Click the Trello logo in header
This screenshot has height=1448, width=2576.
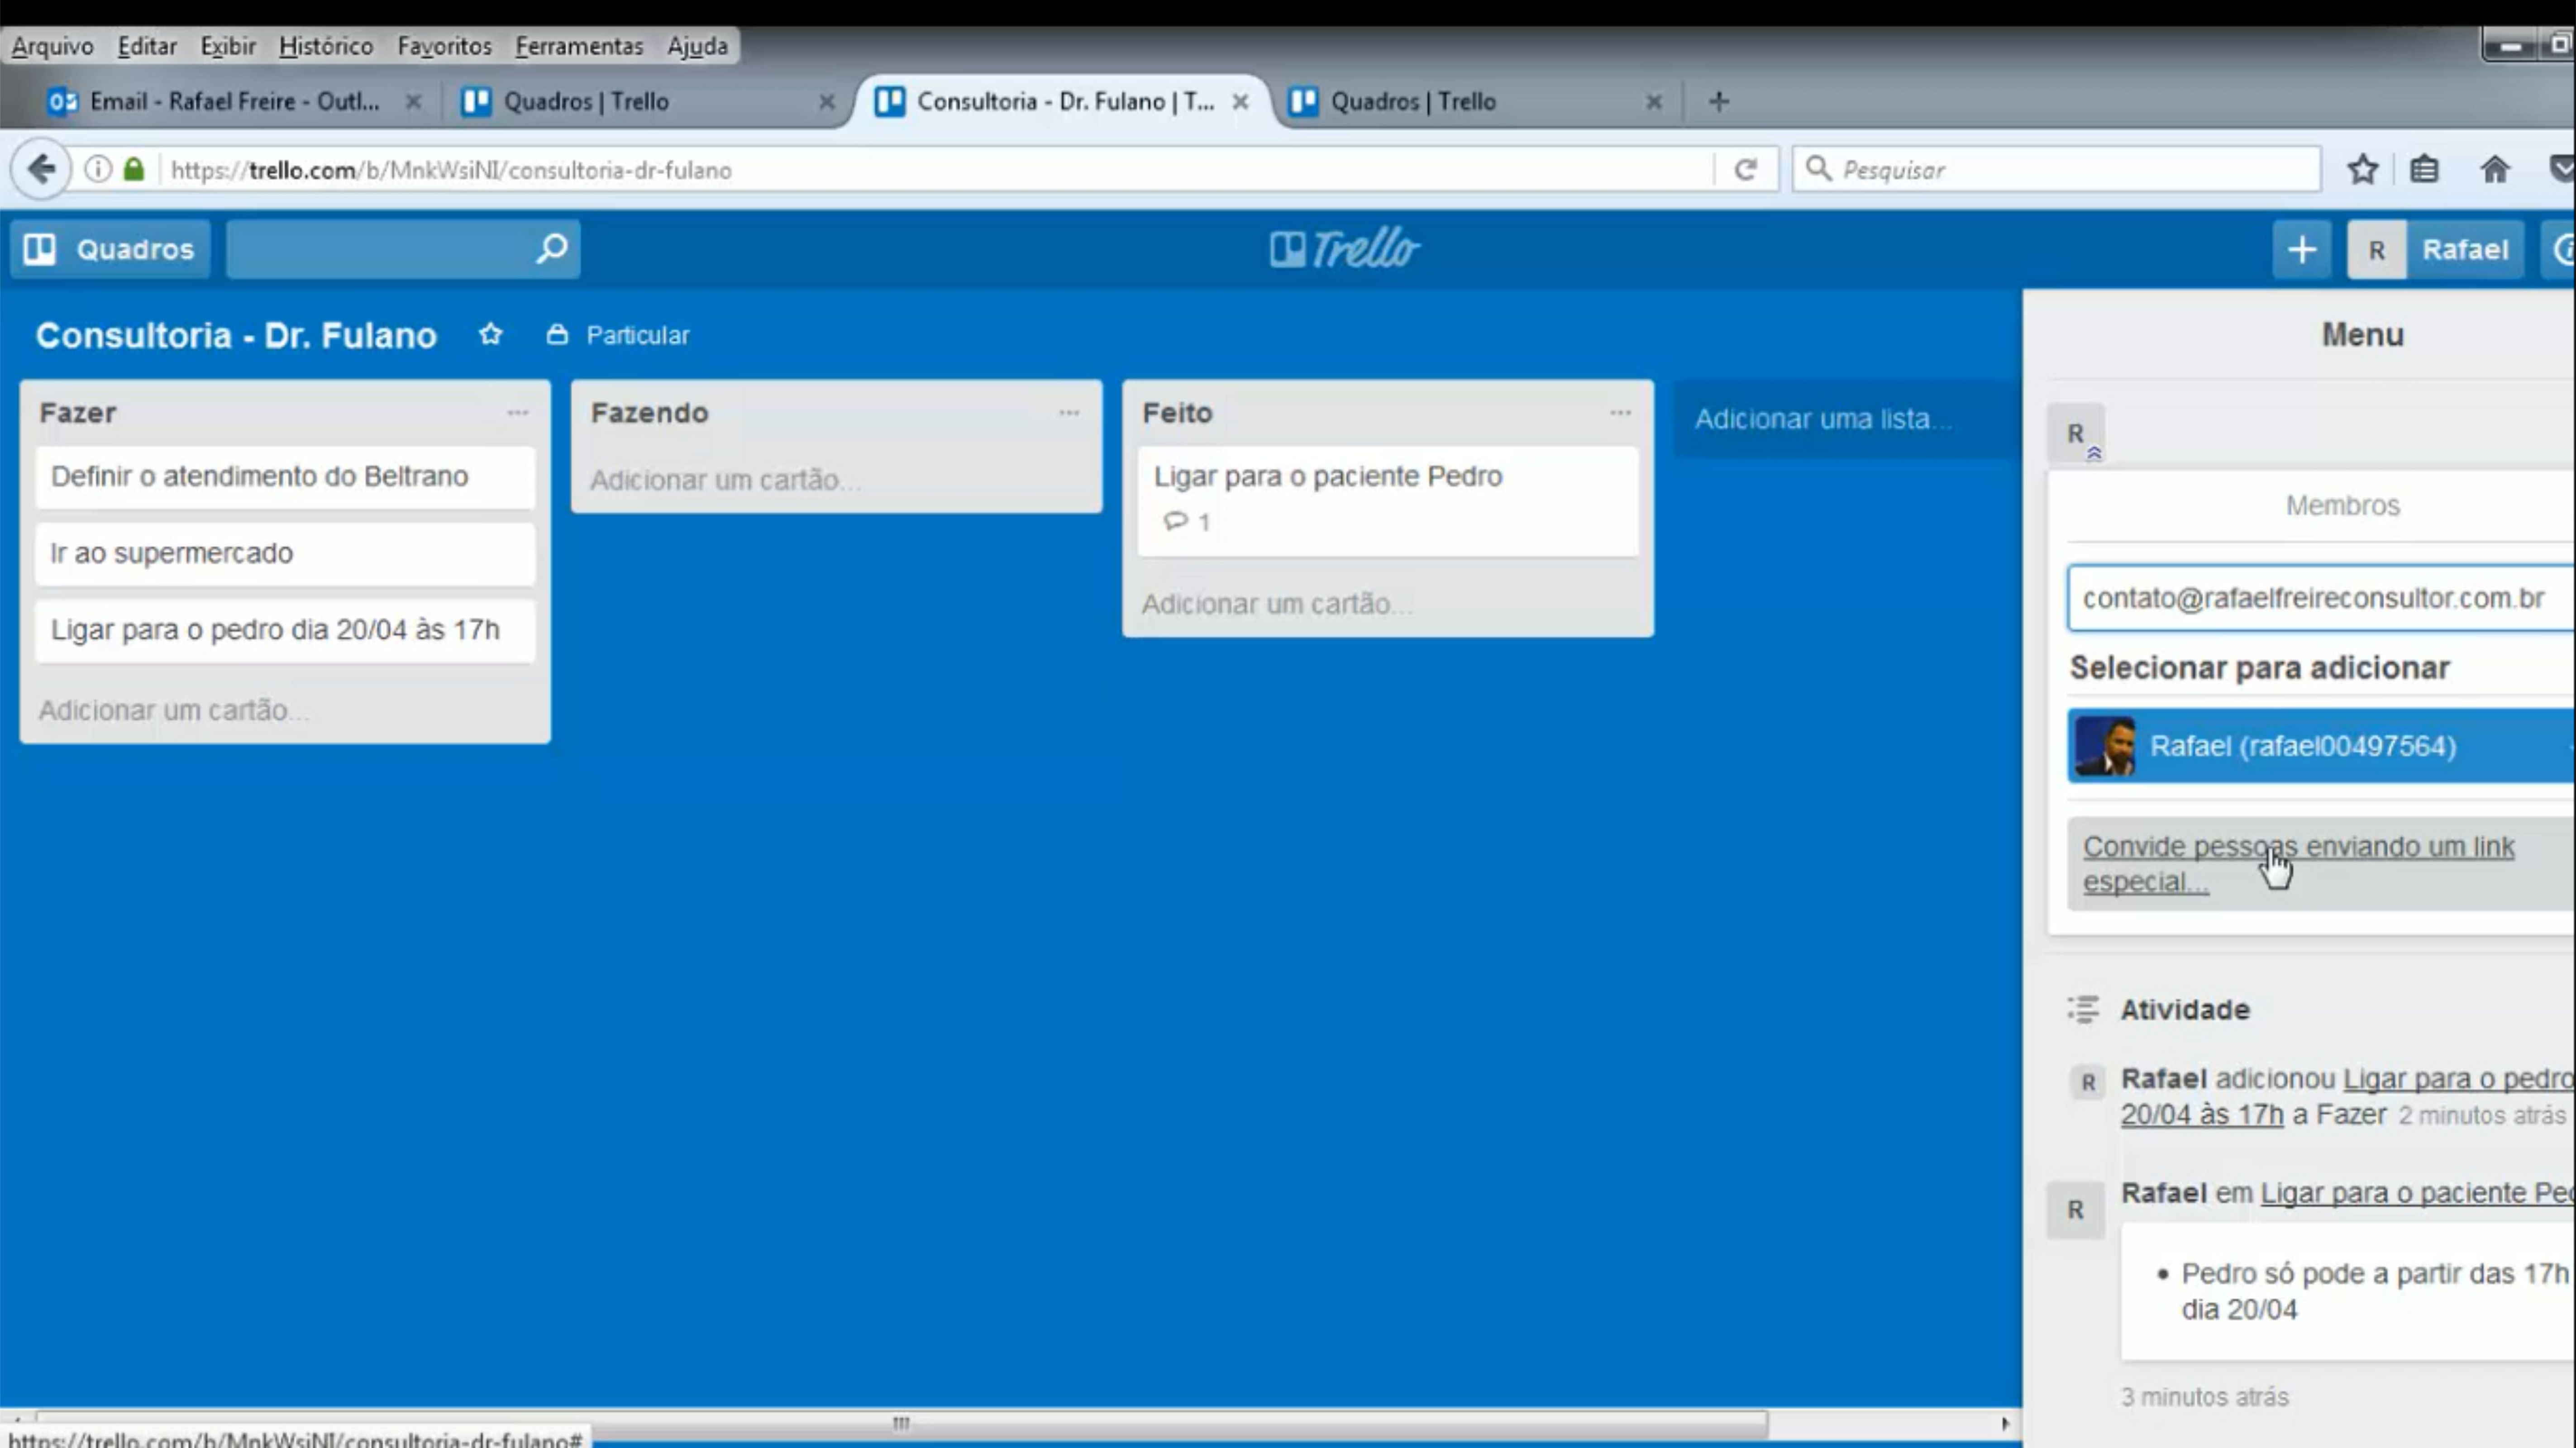click(1344, 248)
